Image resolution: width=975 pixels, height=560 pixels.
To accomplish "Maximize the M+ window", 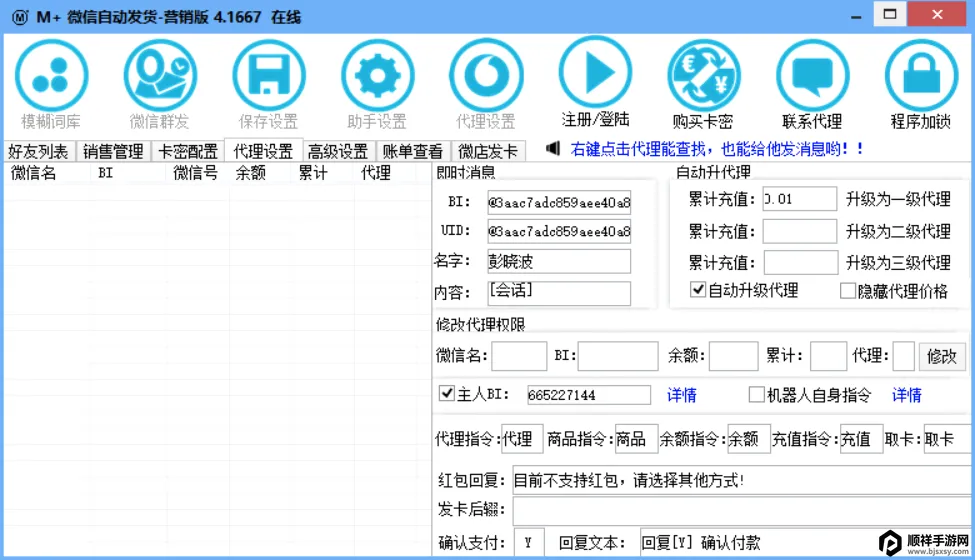I will (890, 14).
